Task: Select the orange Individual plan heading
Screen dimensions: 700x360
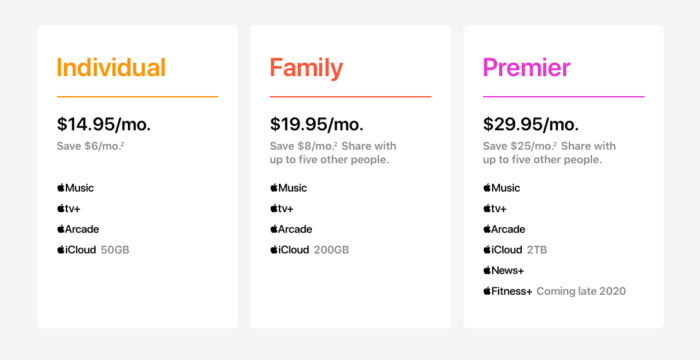Action: 111,68
